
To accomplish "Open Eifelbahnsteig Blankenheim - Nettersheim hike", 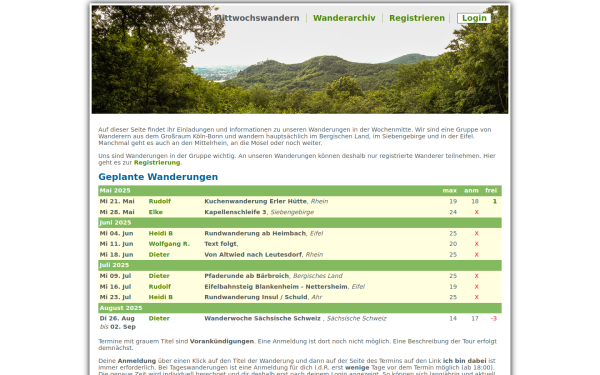I will click(x=276, y=287).
